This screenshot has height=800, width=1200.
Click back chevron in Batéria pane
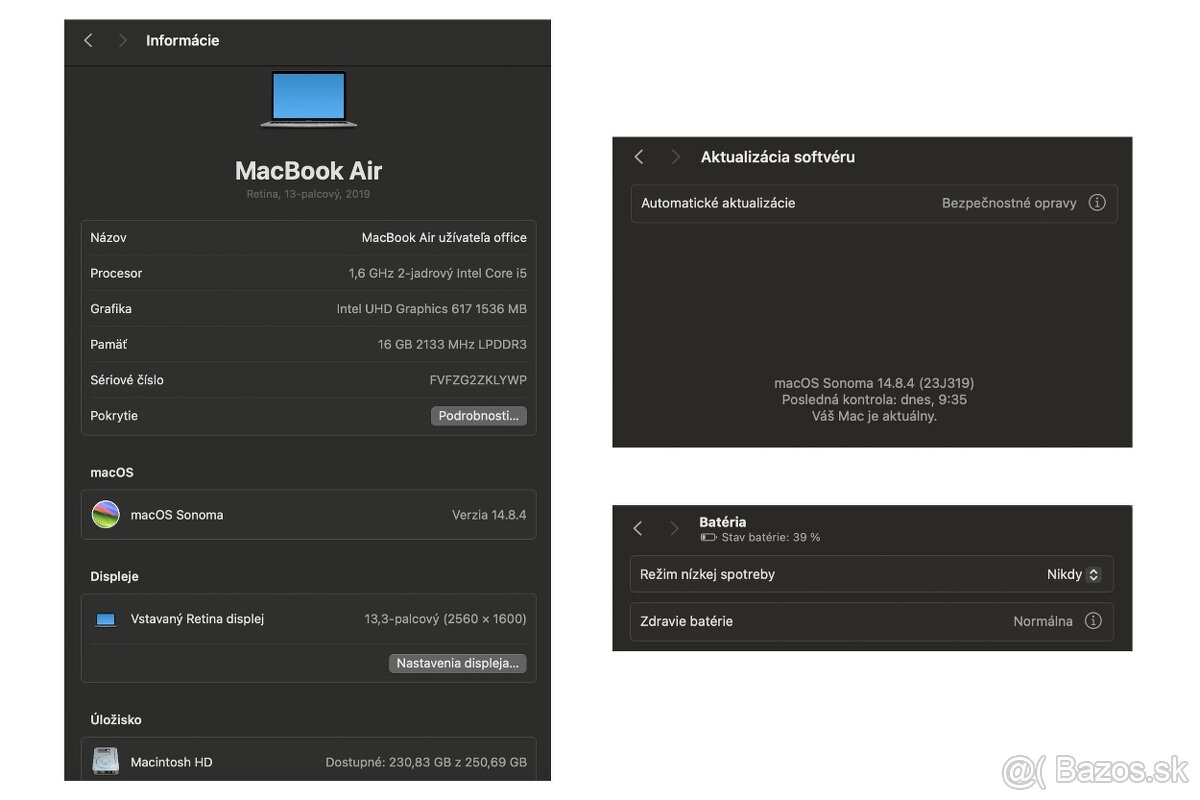(638, 528)
